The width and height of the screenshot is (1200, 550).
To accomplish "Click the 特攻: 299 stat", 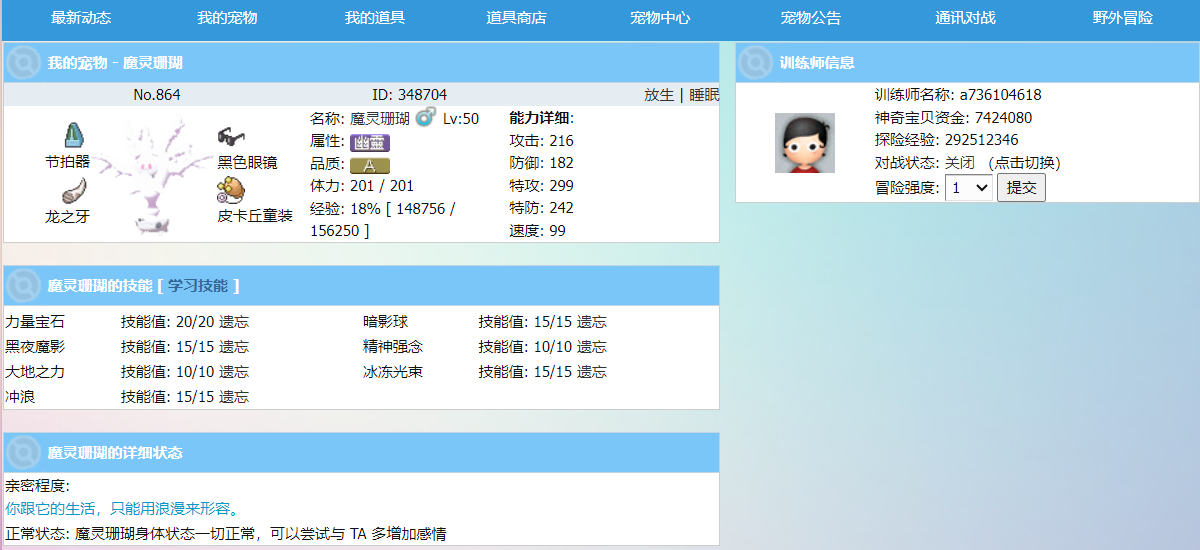I will 541,186.
